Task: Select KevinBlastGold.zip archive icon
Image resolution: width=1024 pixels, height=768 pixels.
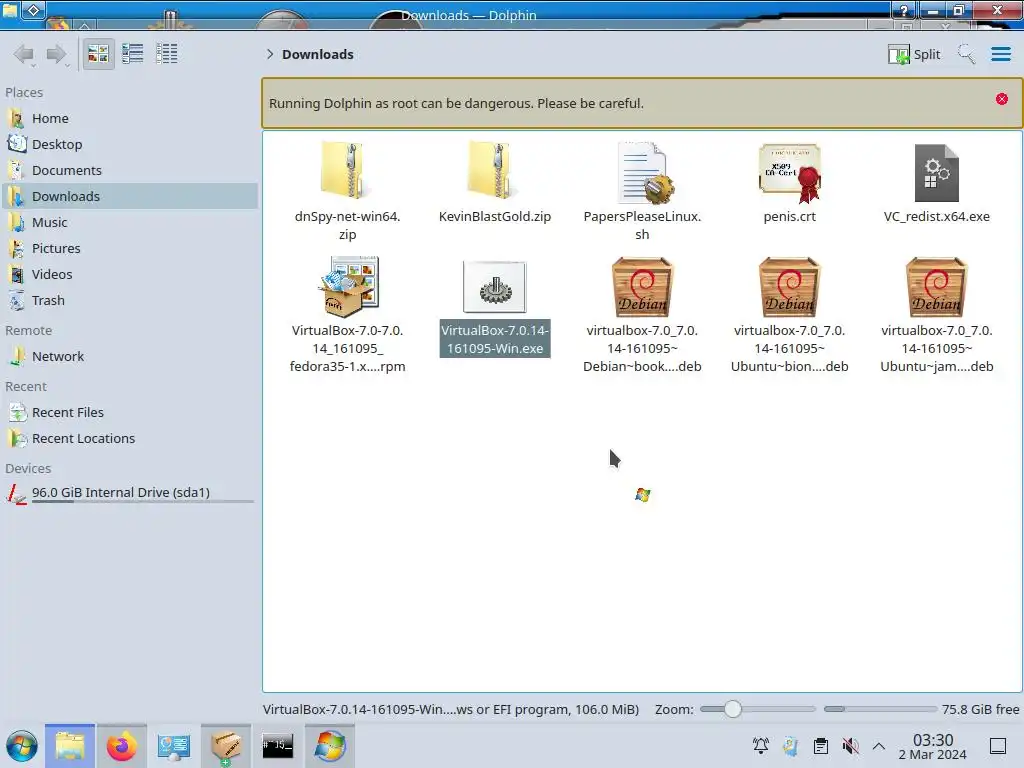Action: point(494,170)
